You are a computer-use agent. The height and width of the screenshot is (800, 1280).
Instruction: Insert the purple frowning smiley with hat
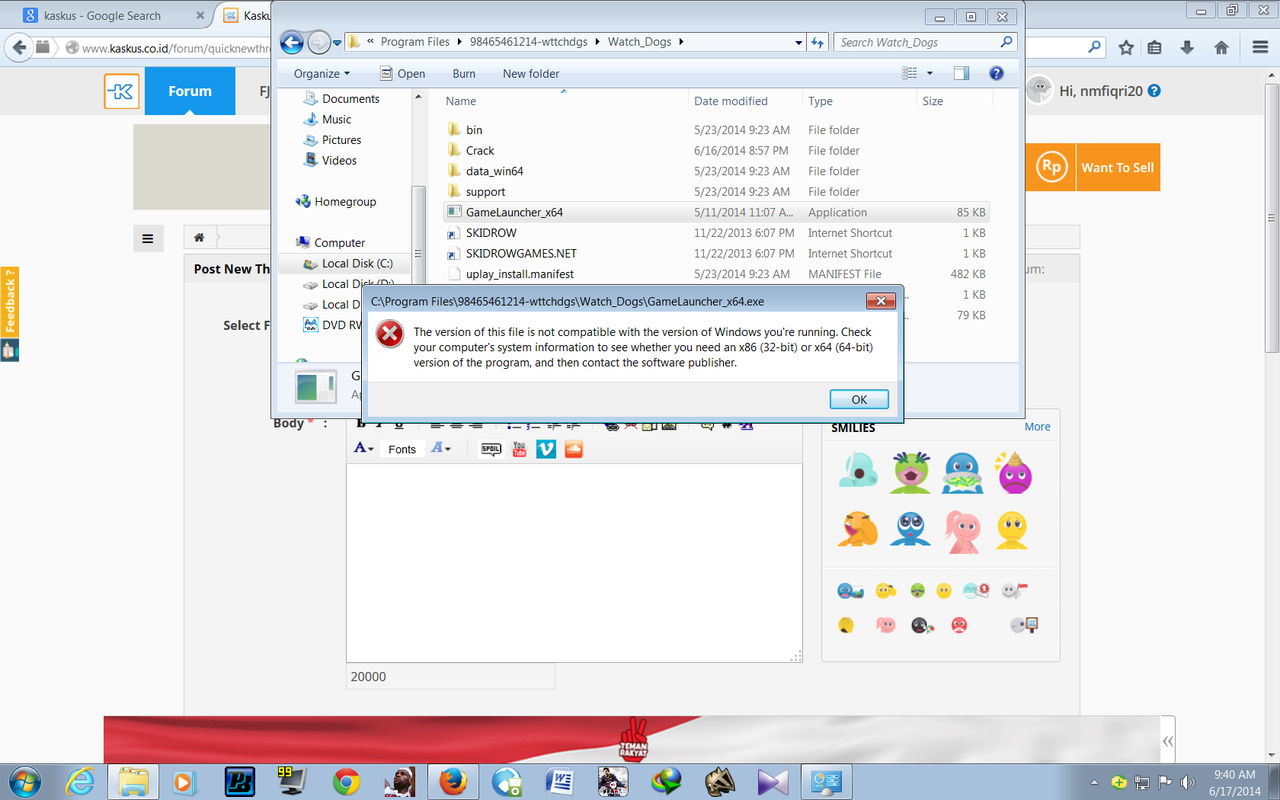tap(1013, 471)
